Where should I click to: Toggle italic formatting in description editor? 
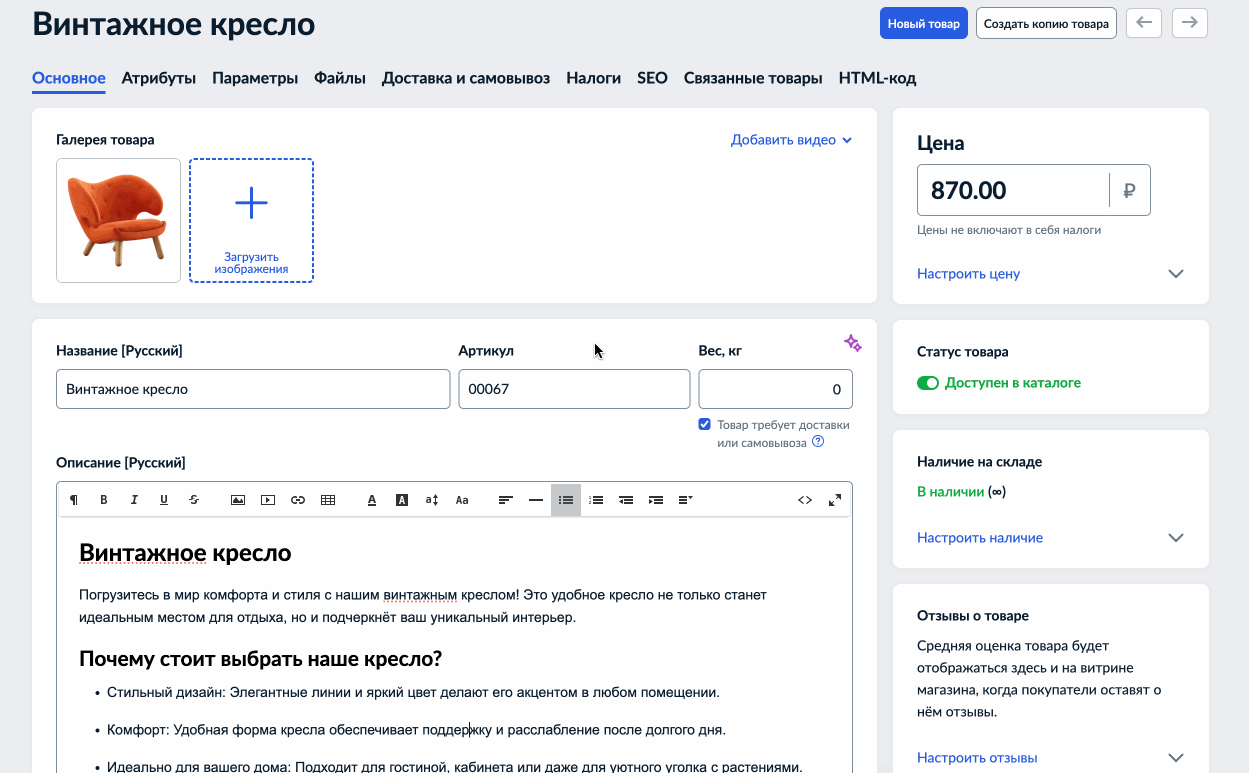tap(134, 500)
